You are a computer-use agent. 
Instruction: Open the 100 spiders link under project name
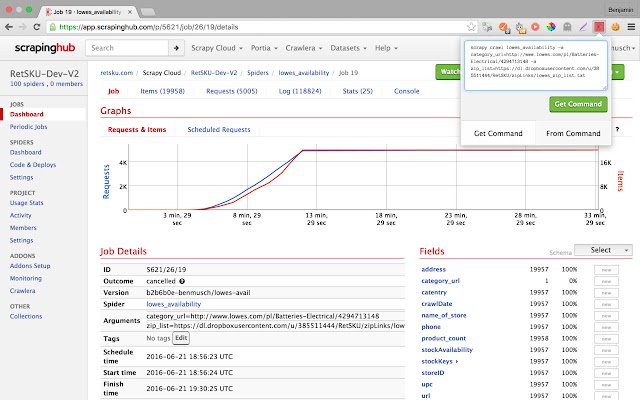(27, 84)
